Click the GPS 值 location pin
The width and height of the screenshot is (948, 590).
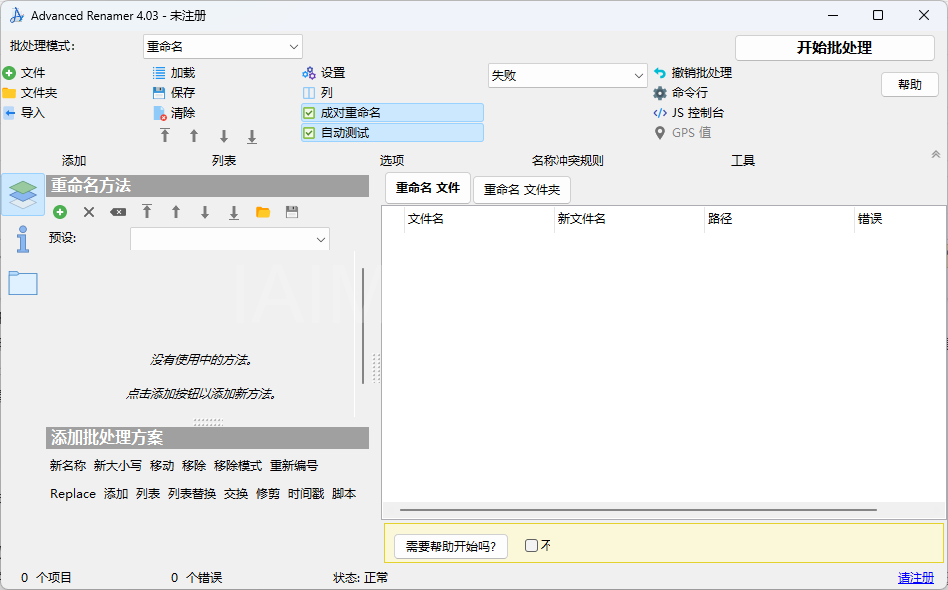tap(660, 133)
